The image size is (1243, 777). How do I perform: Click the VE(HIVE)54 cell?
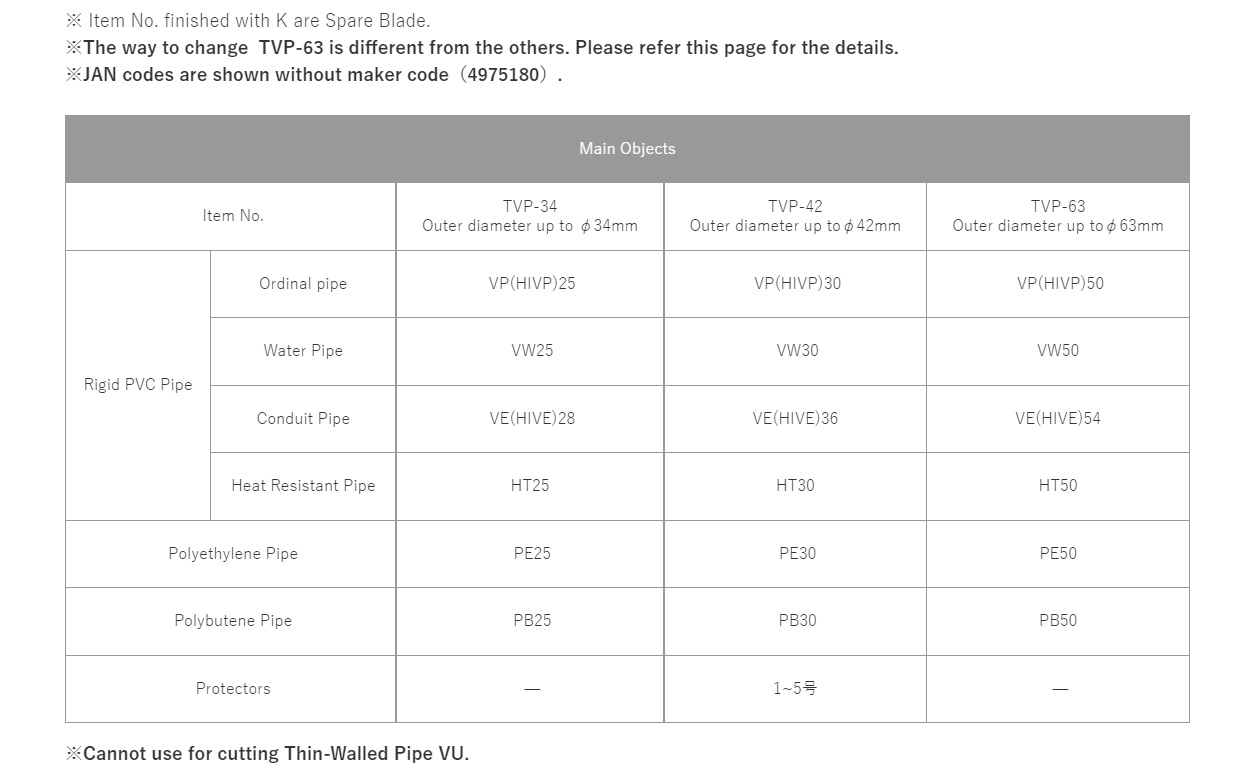(x=1058, y=419)
